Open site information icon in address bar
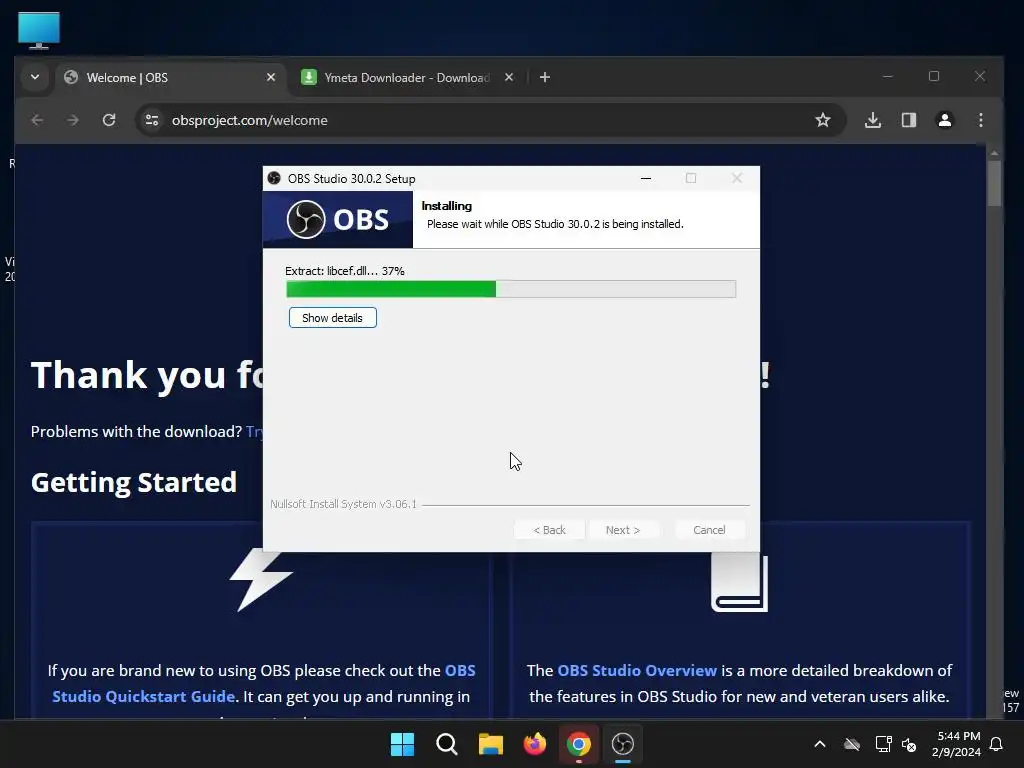1024x768 pixels. tap(152, 120)
